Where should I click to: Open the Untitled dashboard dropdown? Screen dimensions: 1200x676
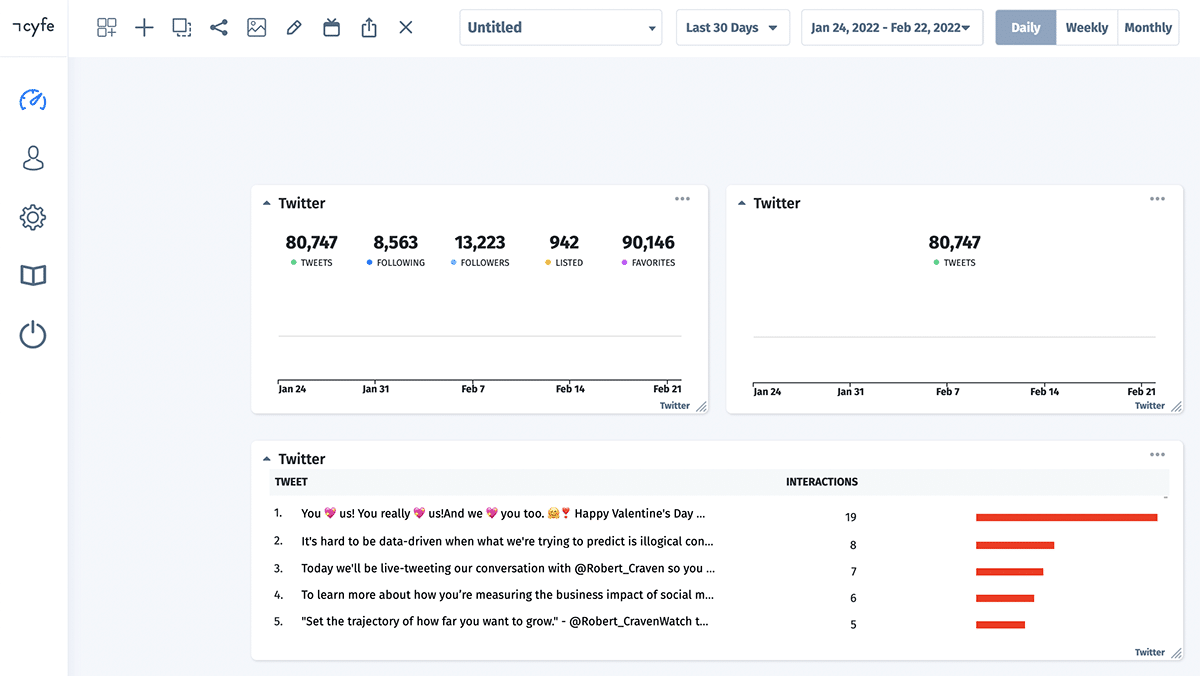pos(561,28)
